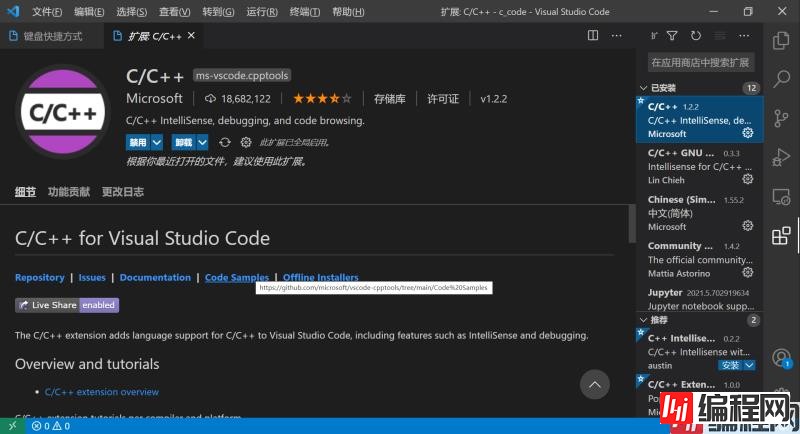Viewport: 800px width, 434px height.
Task: Click the 安装 button for C++ Intellisense
Action: click(731, 365)
